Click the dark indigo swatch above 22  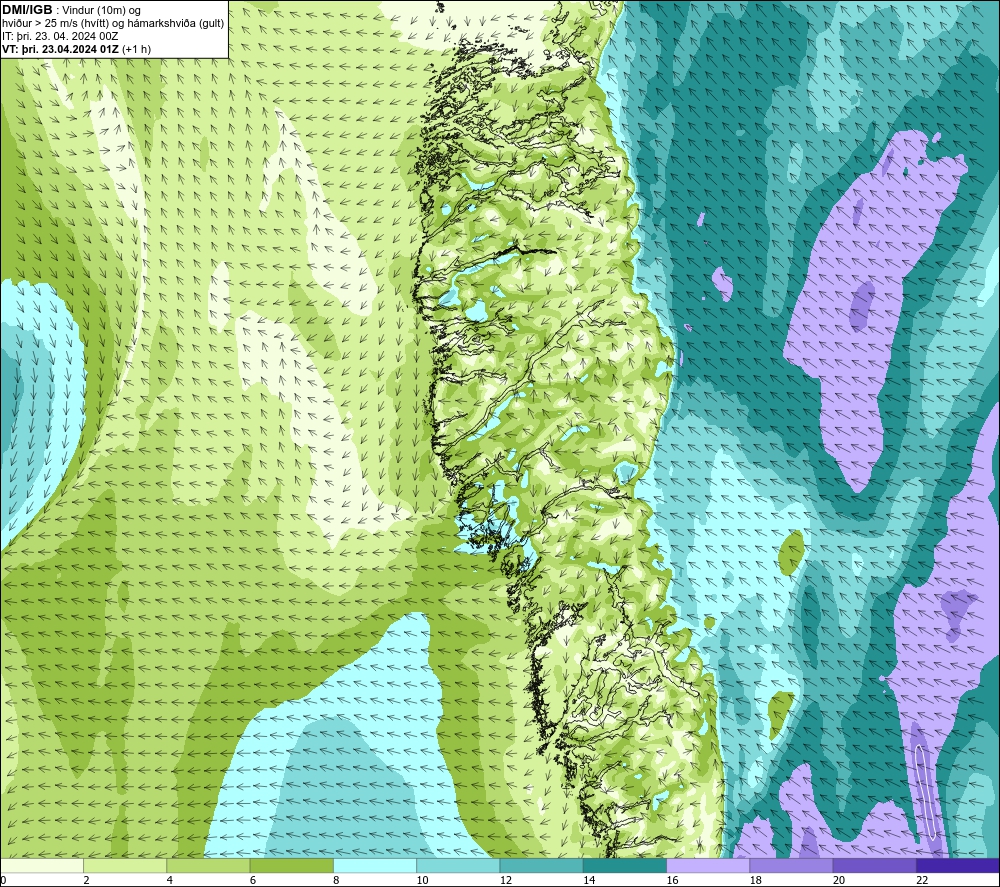tap(958, 865)
